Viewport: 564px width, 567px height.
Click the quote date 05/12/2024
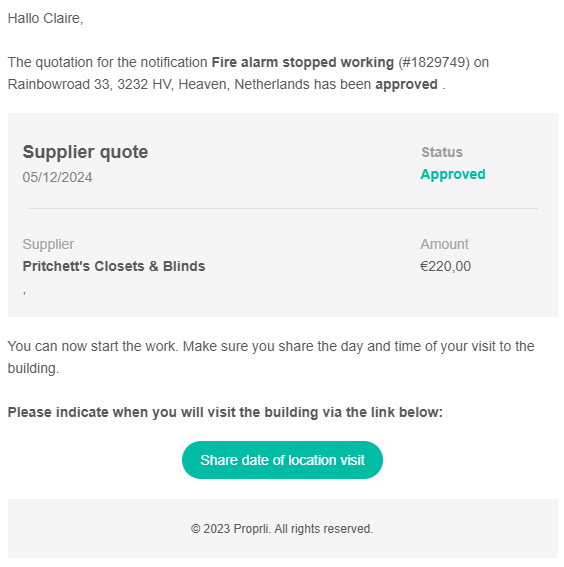(57, 177)
